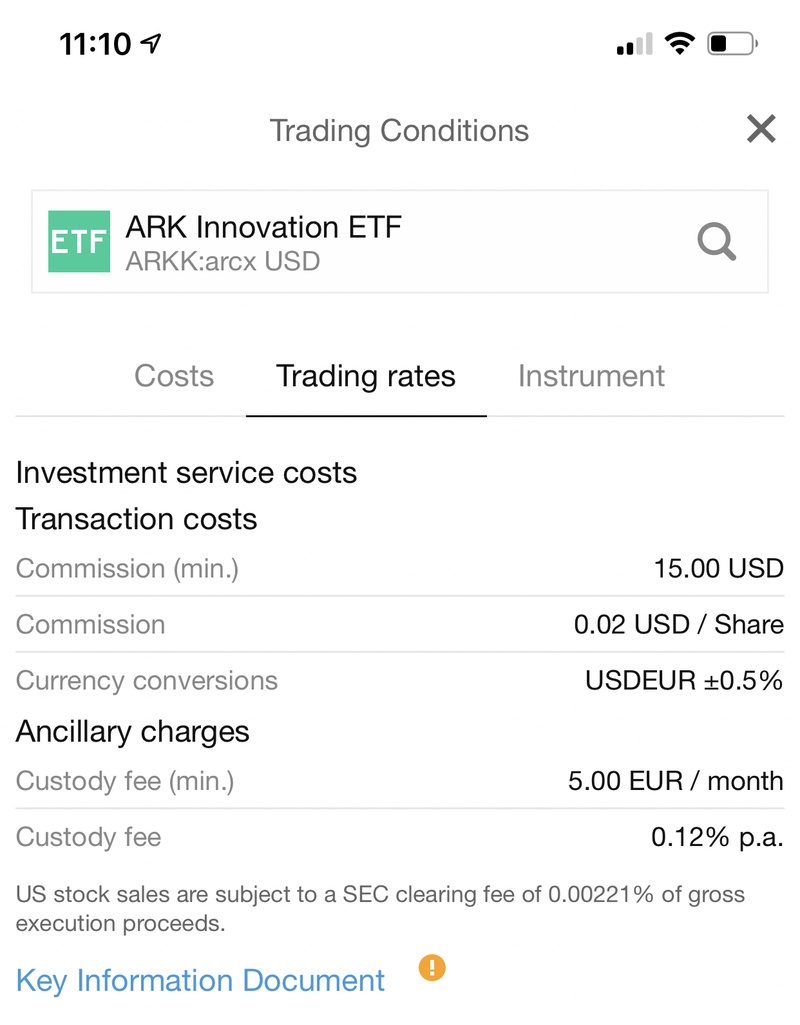The height and width of the screenshot is (1025, 800).
Task: Tap the SEC clearing fee note text
Action: pos(380,908)
